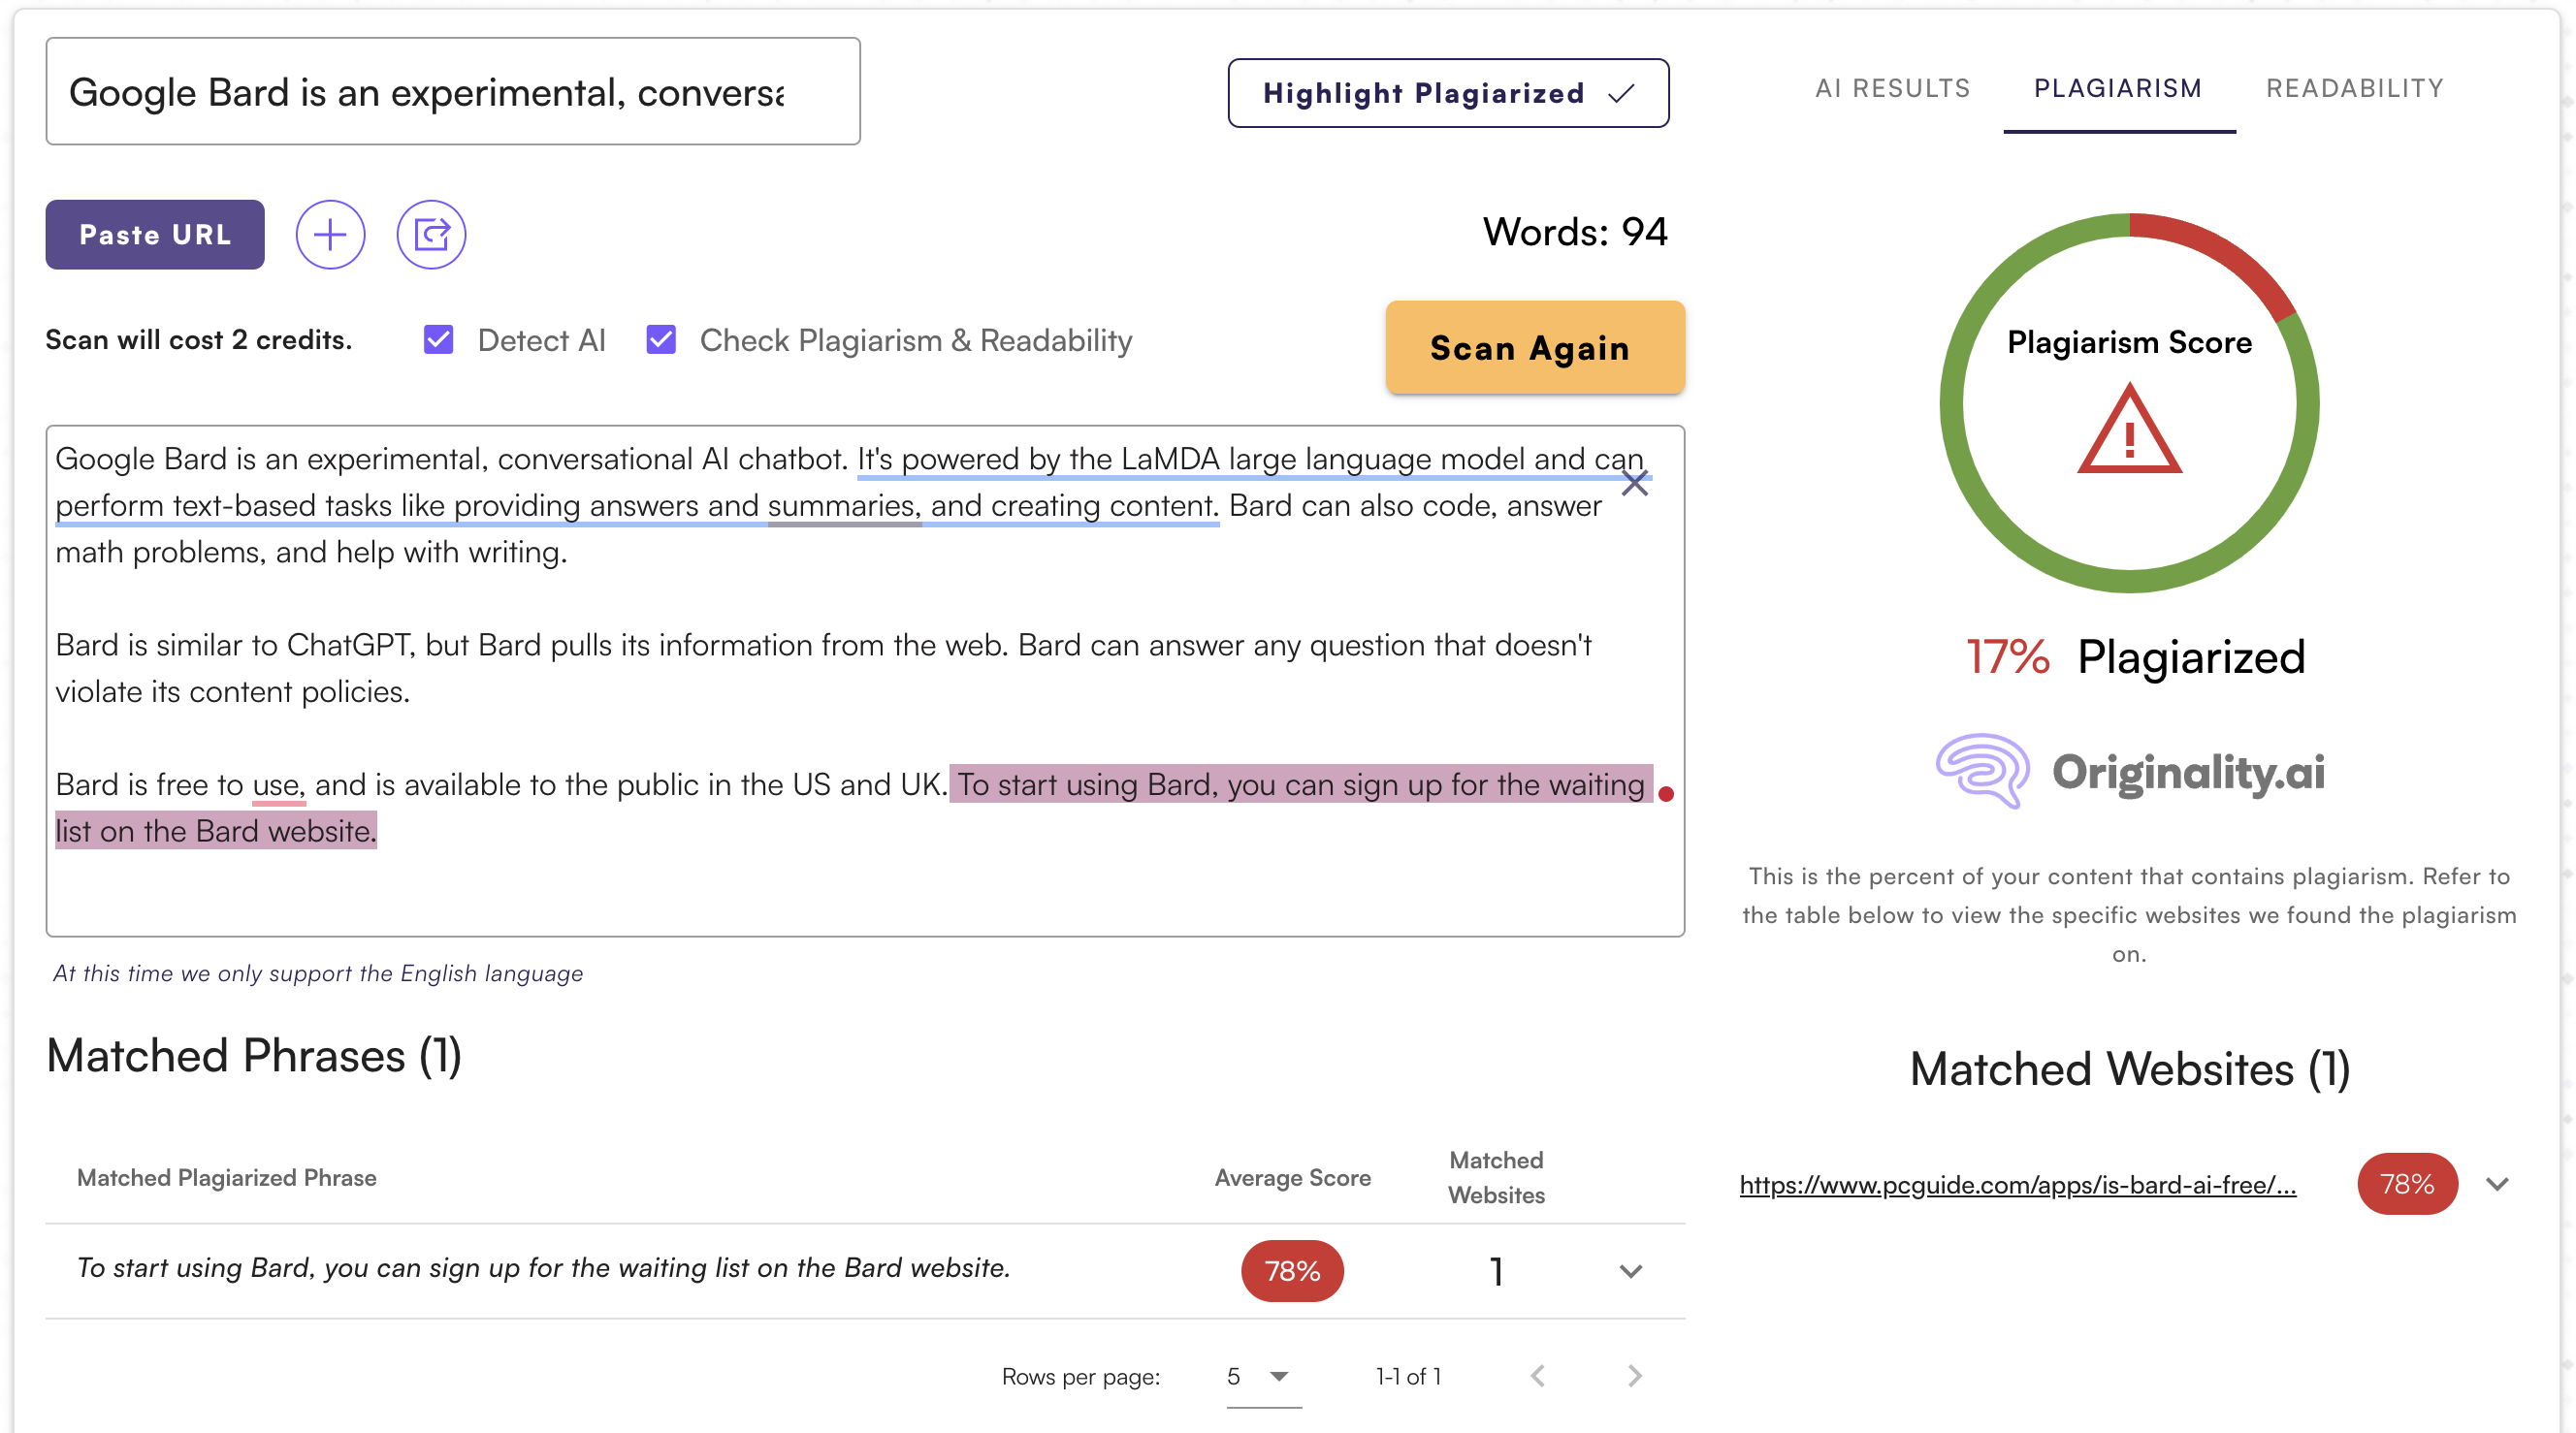Open the Rows per page dropdown
The width and height of the screenshot is (2576, 1433).
(x=1263, y=1376)
